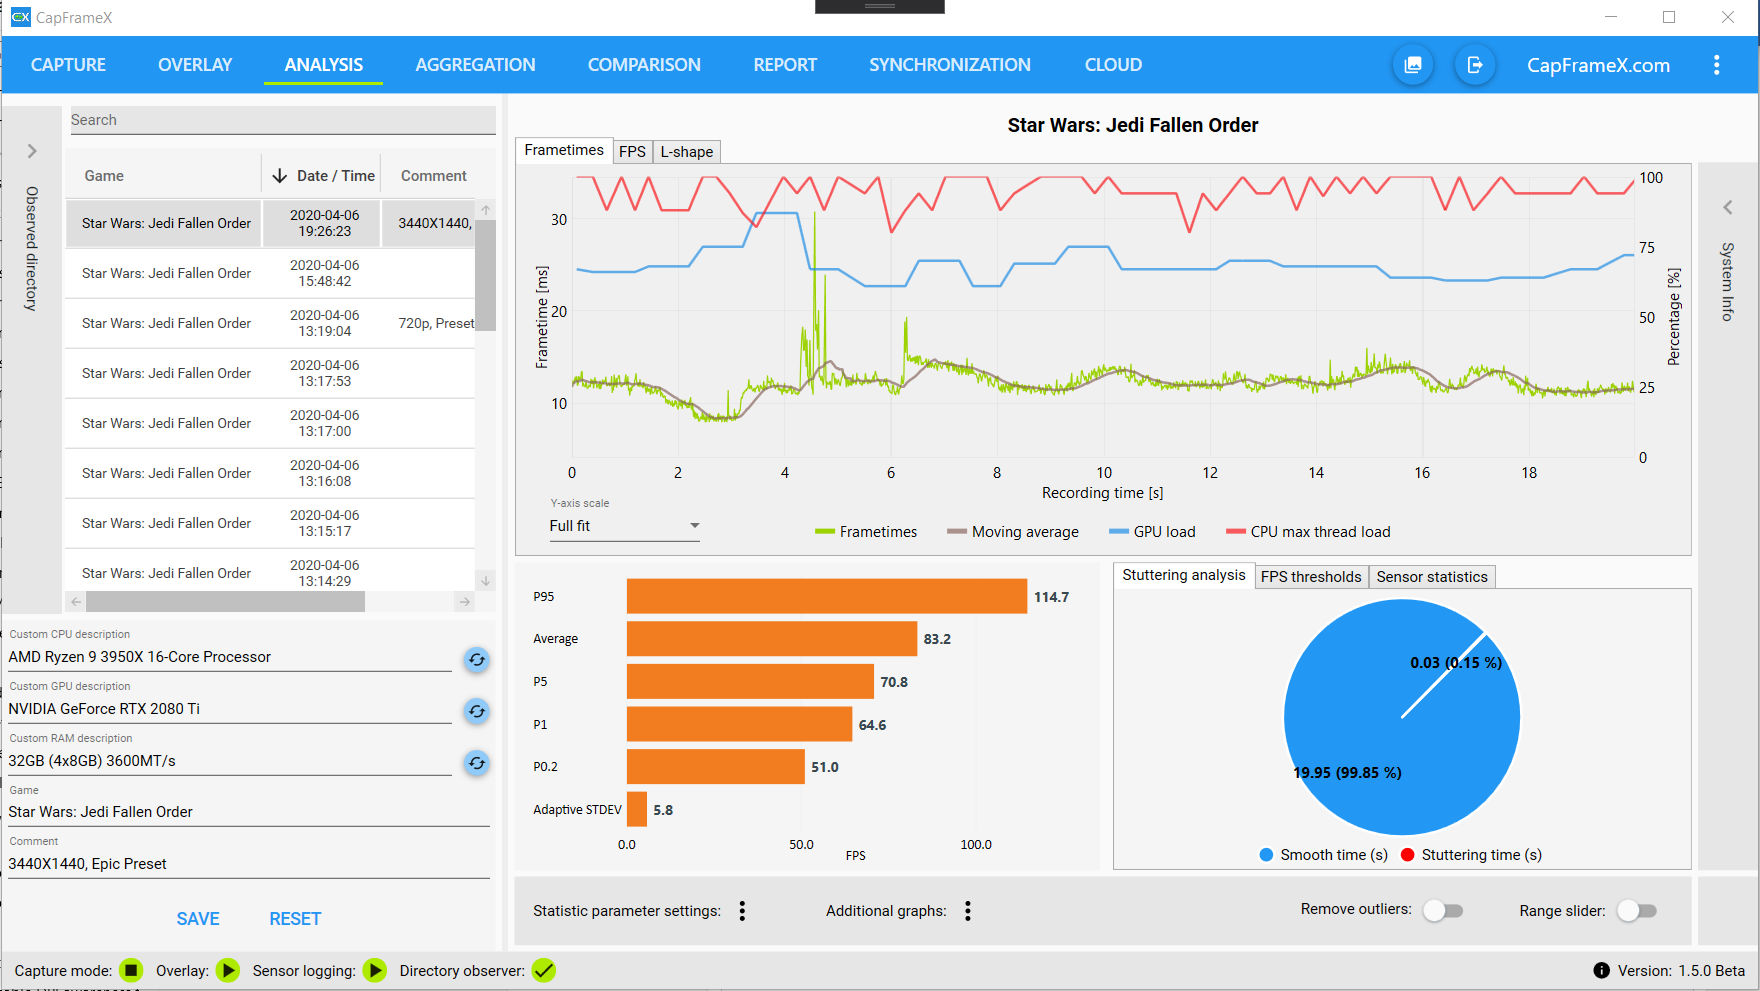Viewport: 1760px width, 991px height.
Task: Switch to the COMPARISON tab
Action: tap(644, 65)
